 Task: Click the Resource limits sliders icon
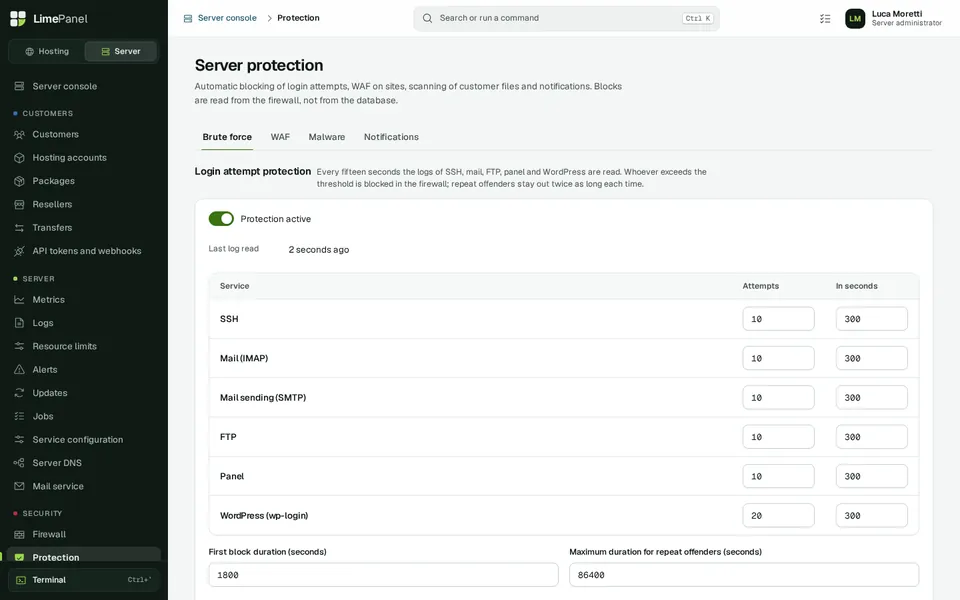(x=20, y=346)
